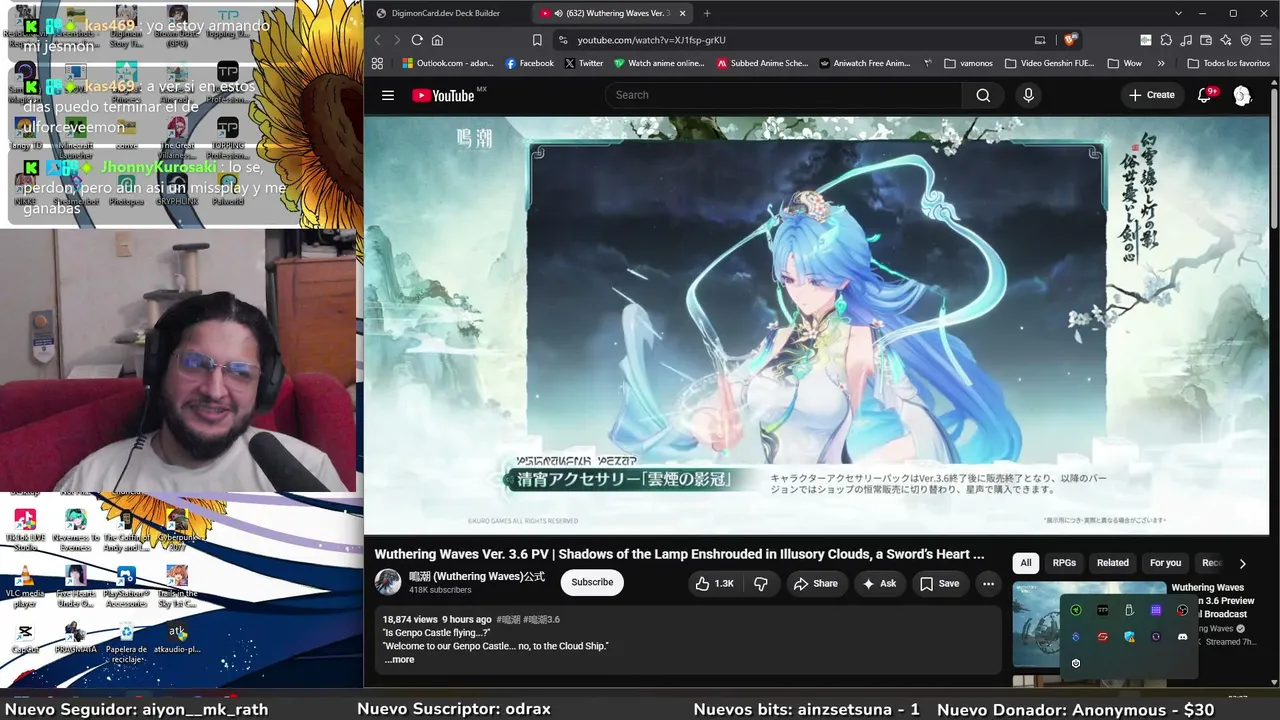This screenshot has height=720, width=1280.
Task: Select the For you filter chip
Action: (x=1166, y=563)
